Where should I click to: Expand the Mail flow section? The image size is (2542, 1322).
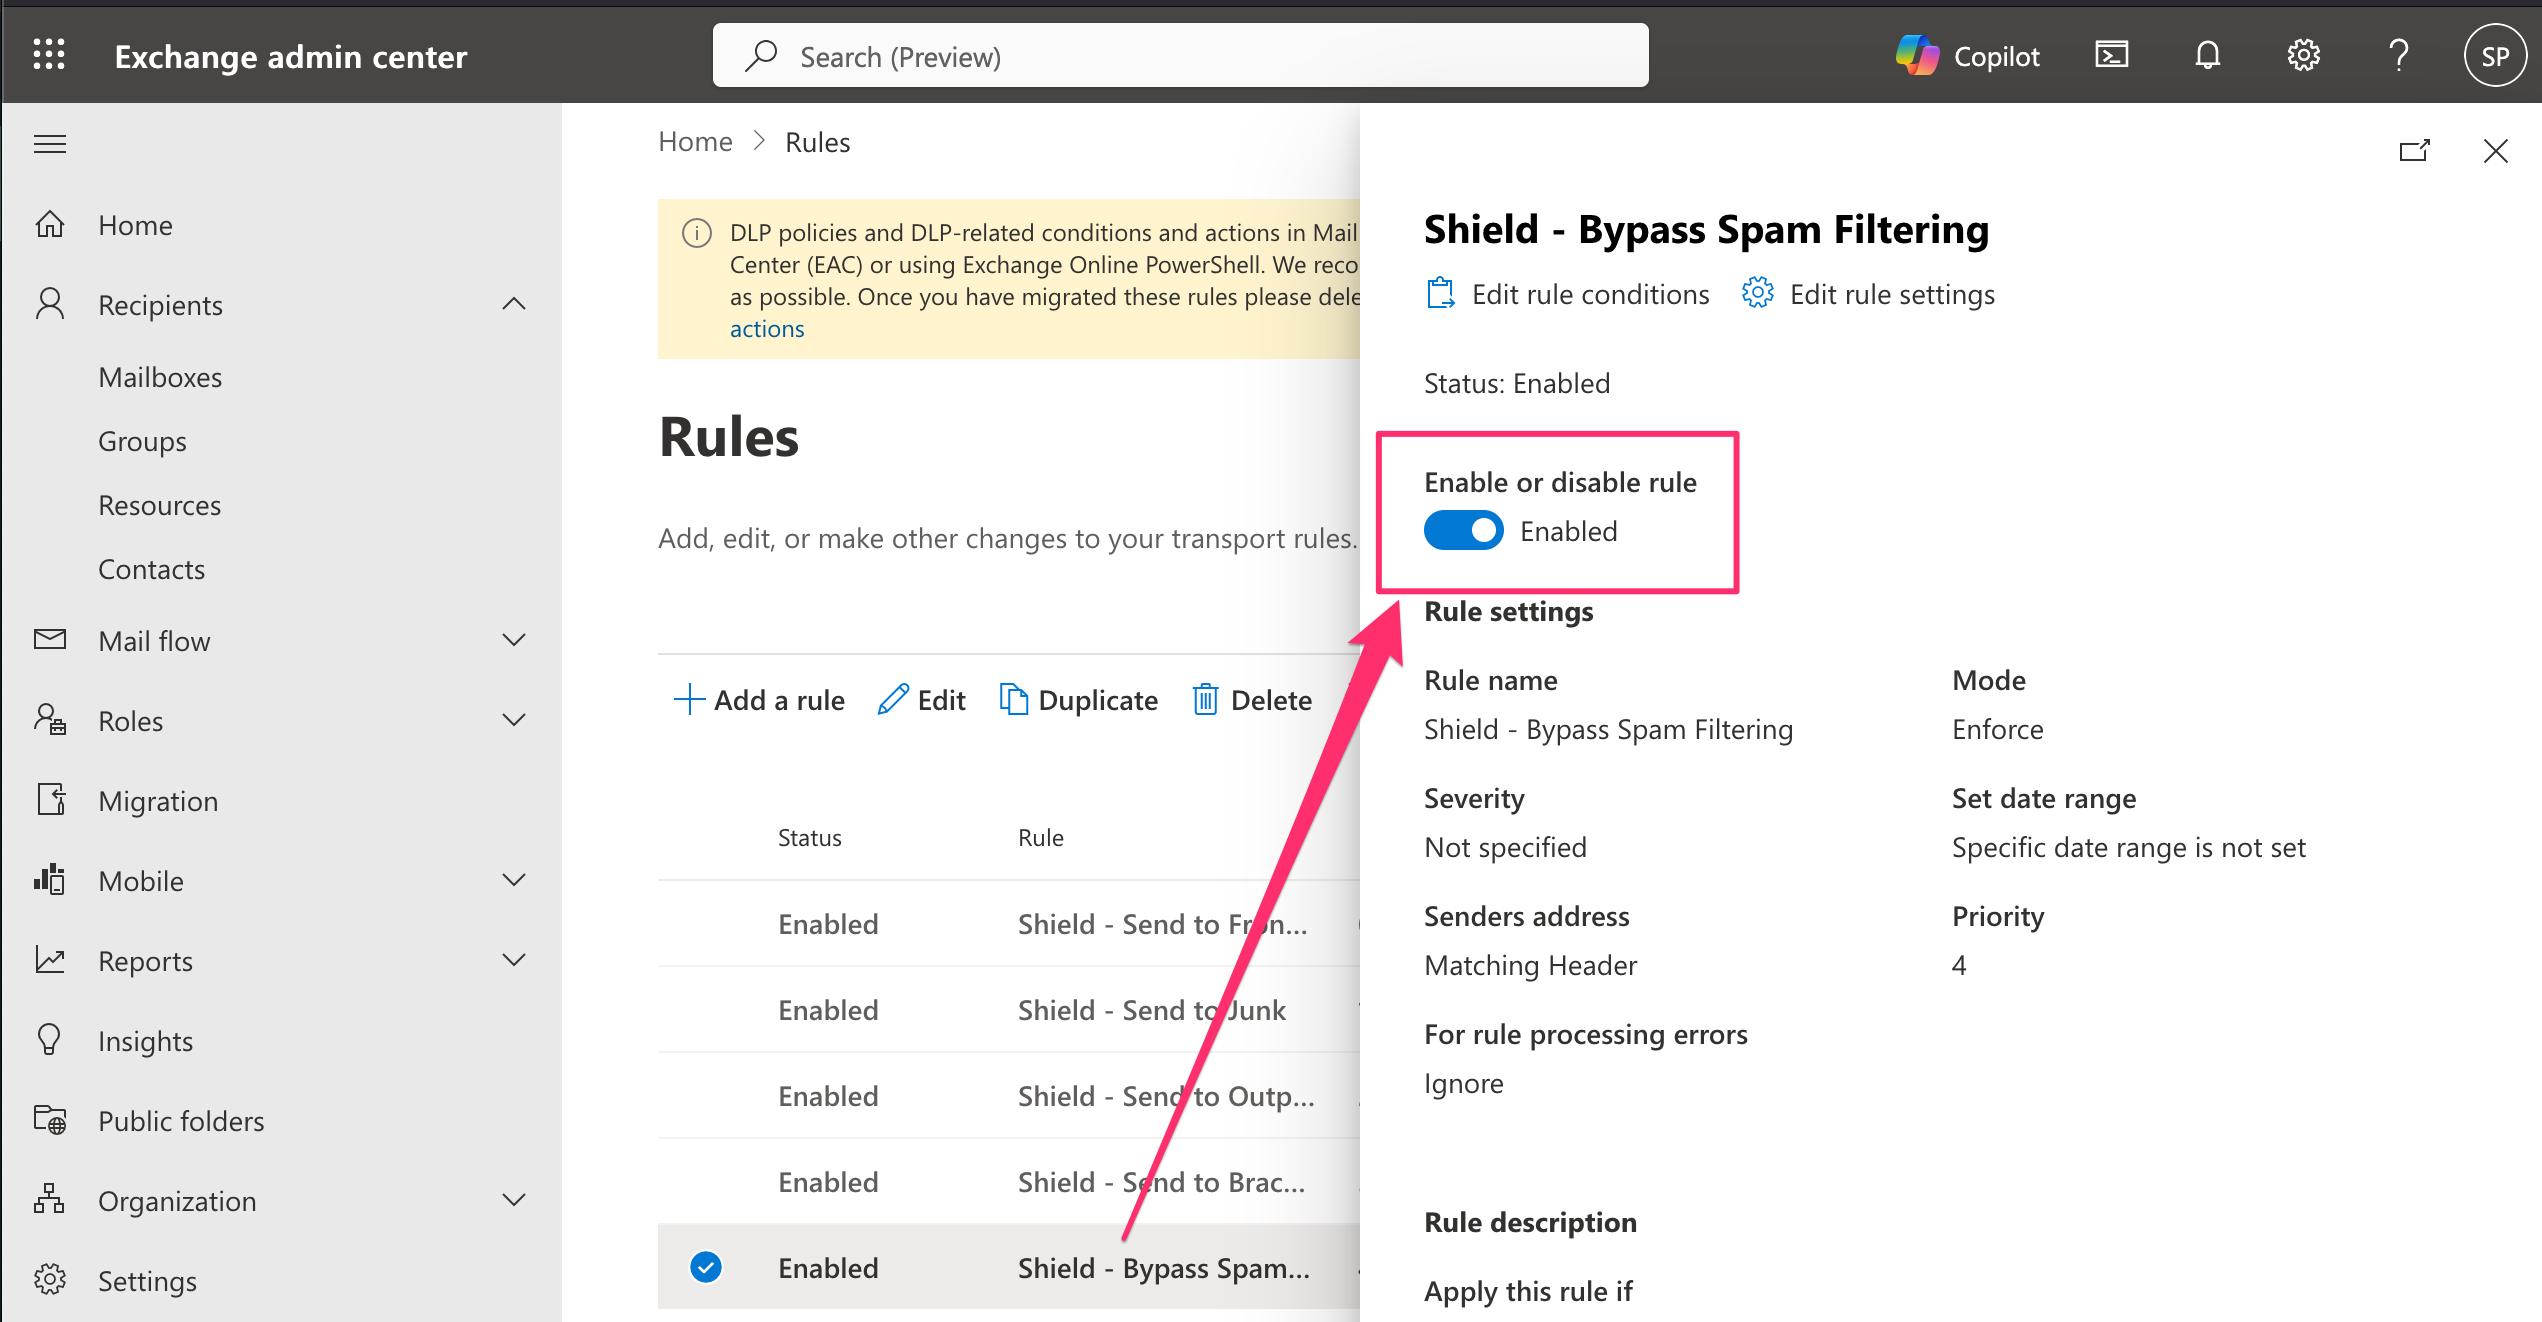click(514, 640)
